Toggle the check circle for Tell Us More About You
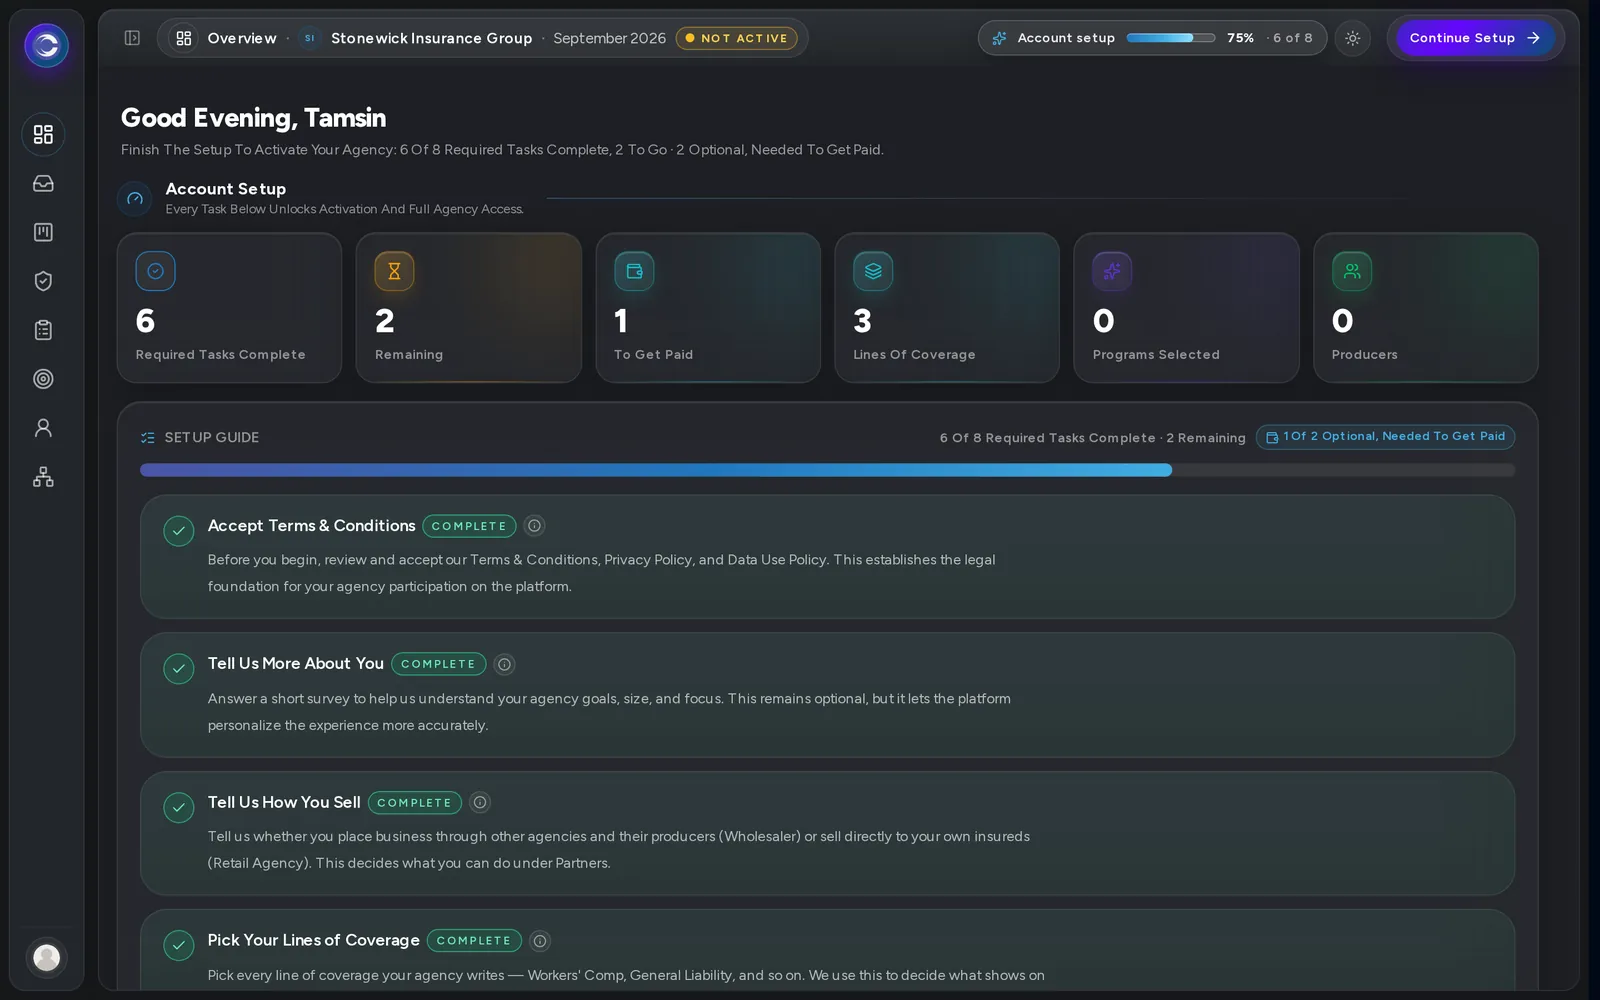The height and width of the screenshot is (1000, 1600). [x=179, y=669]
